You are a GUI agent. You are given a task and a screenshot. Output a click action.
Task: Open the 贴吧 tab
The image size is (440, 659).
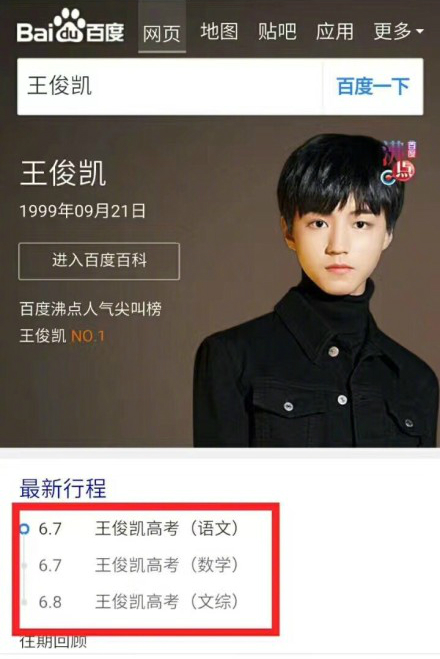tap(277, 32)
